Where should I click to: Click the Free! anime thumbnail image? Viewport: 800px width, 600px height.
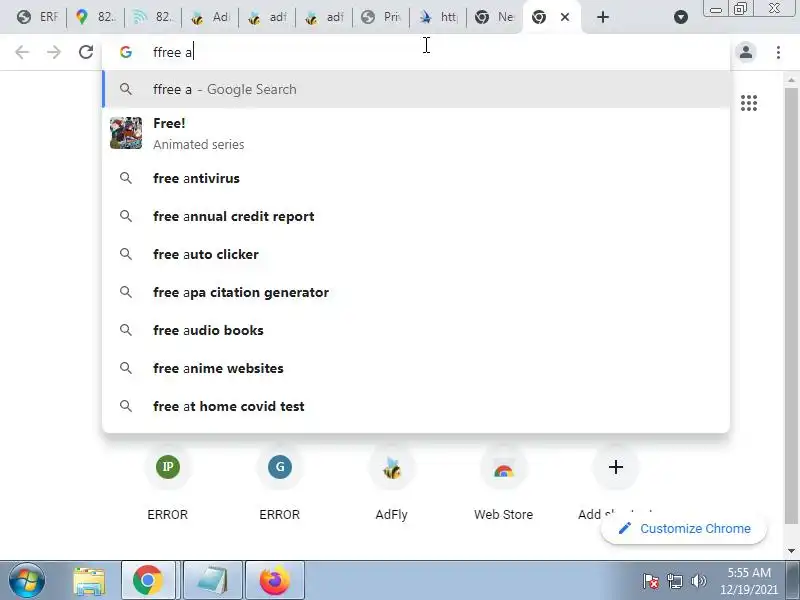point(126,133)
